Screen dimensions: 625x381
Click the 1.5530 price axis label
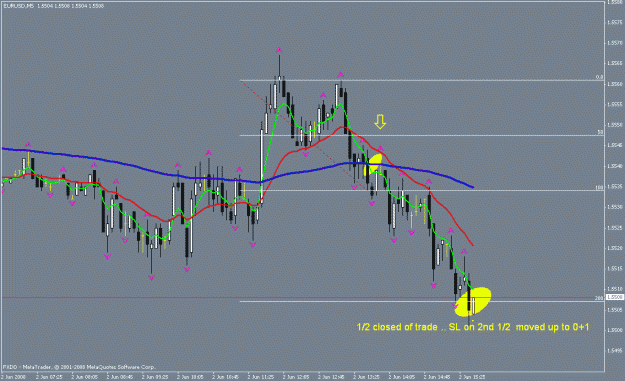point(615,207)
